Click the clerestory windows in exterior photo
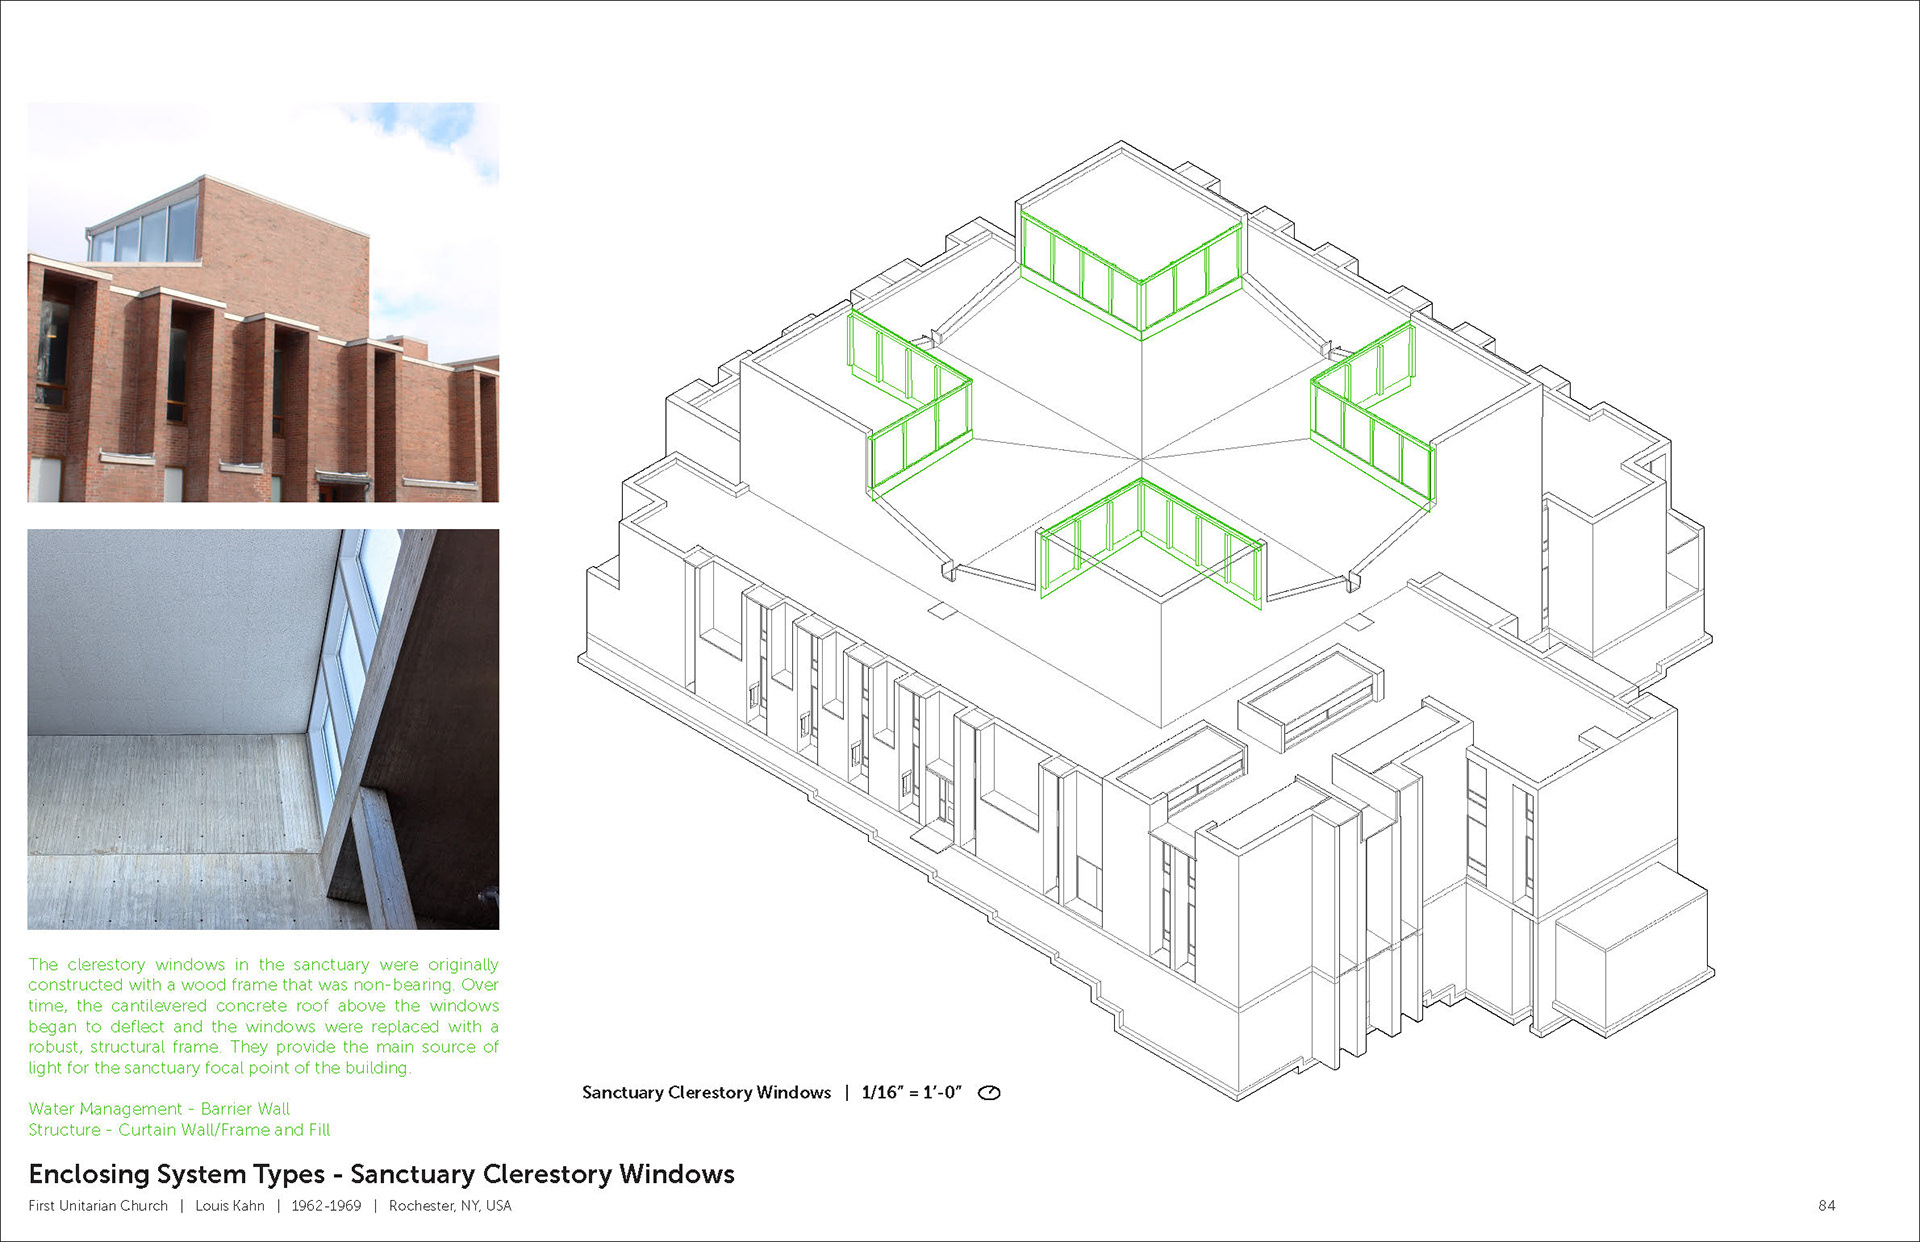 [145, 235]
